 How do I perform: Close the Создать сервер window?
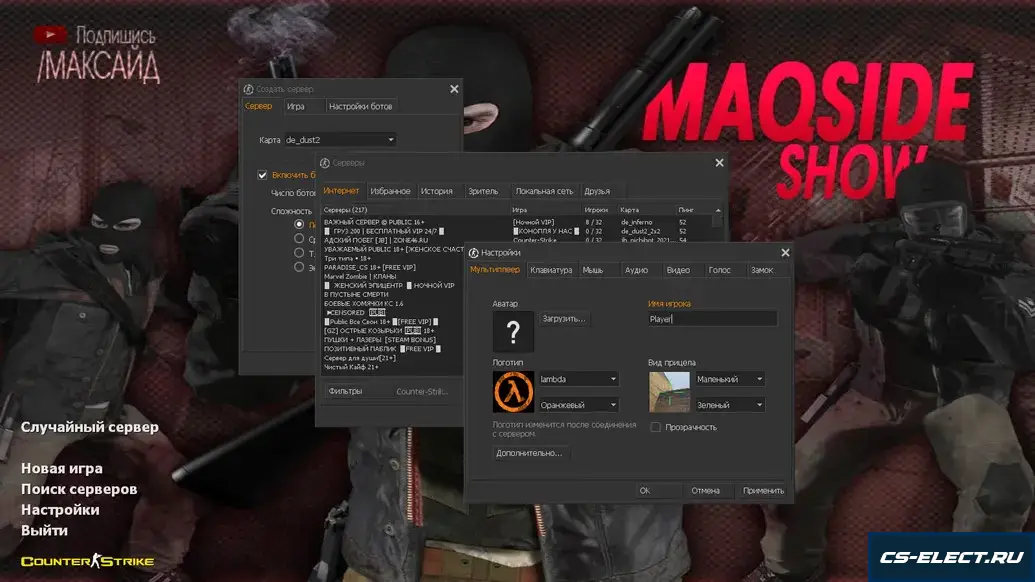454,89
